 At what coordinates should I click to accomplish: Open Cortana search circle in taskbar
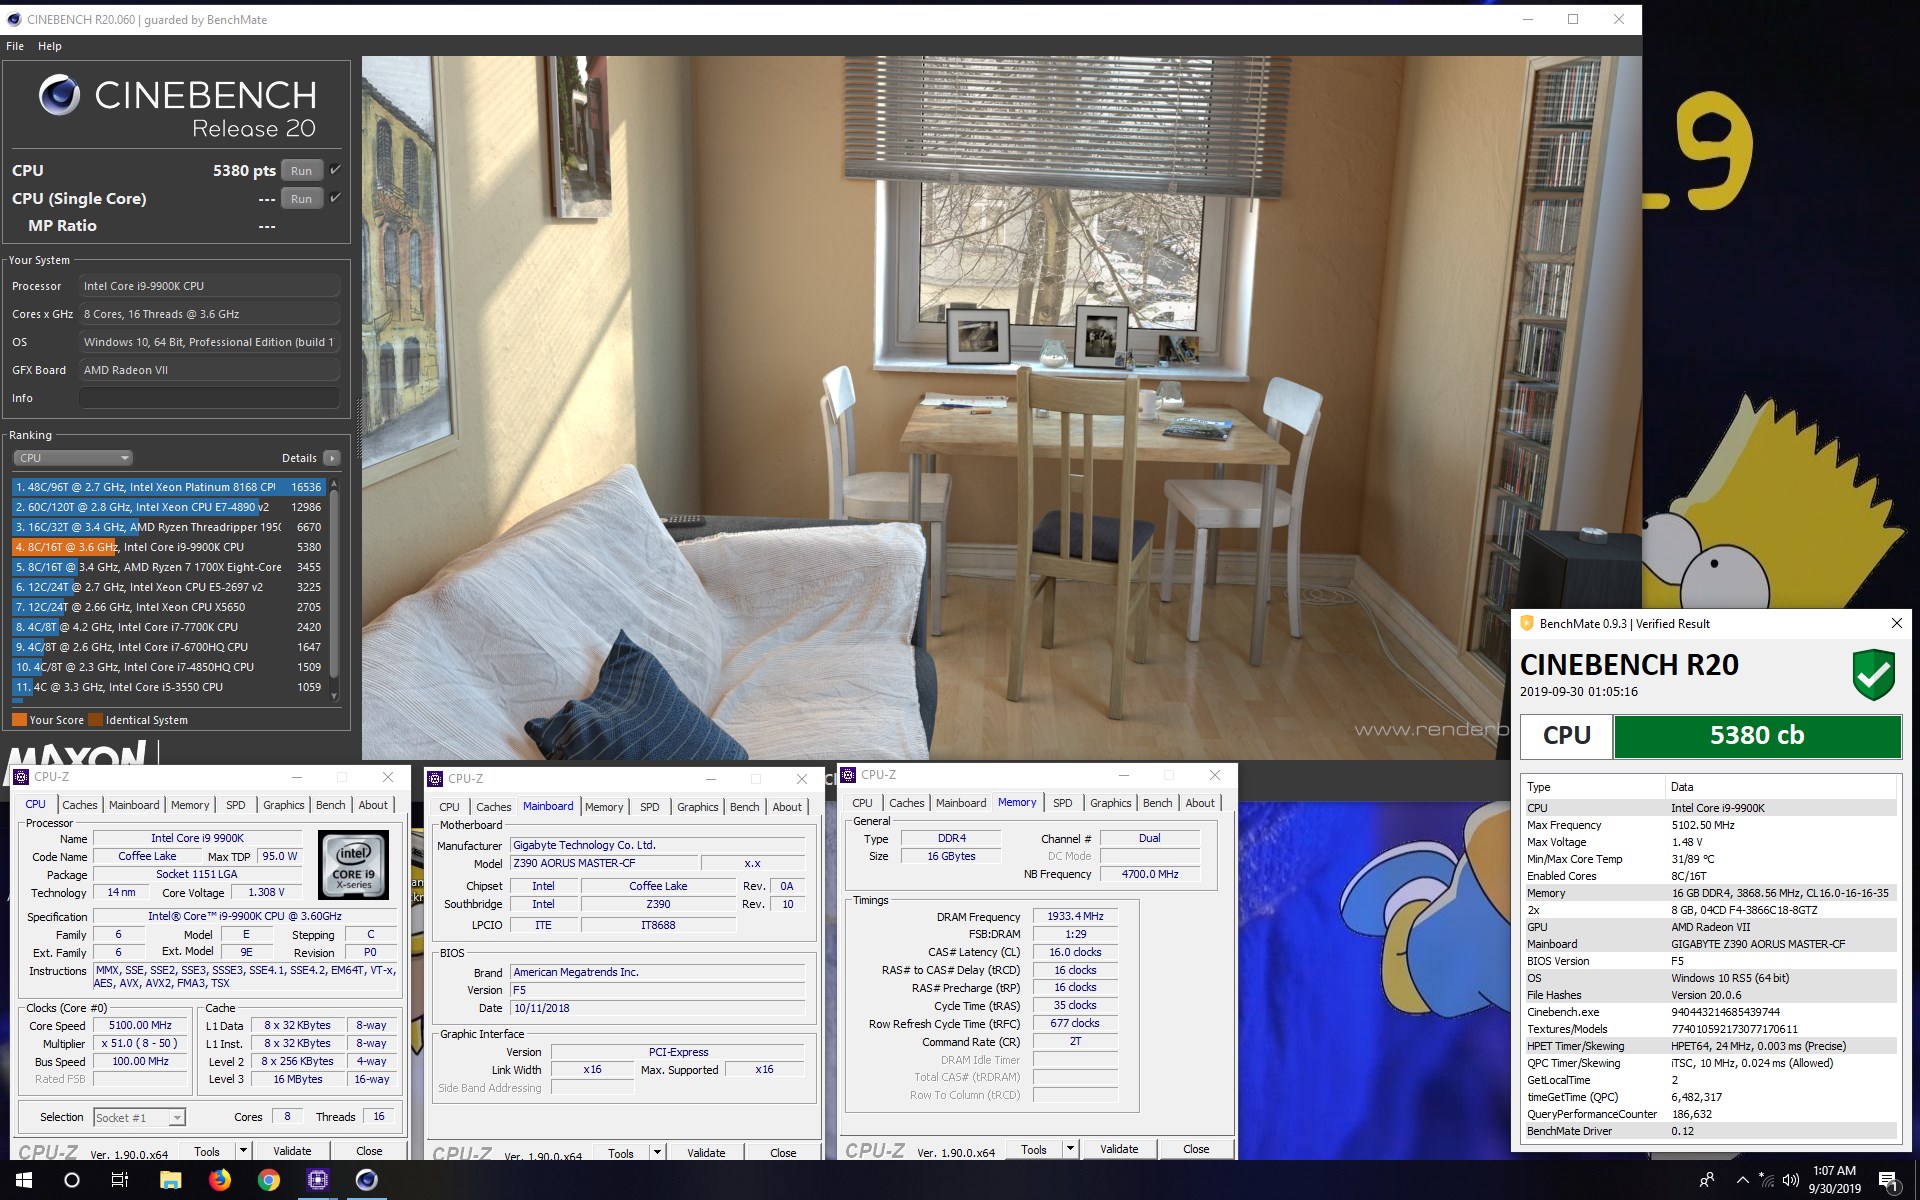[72, 1180]
